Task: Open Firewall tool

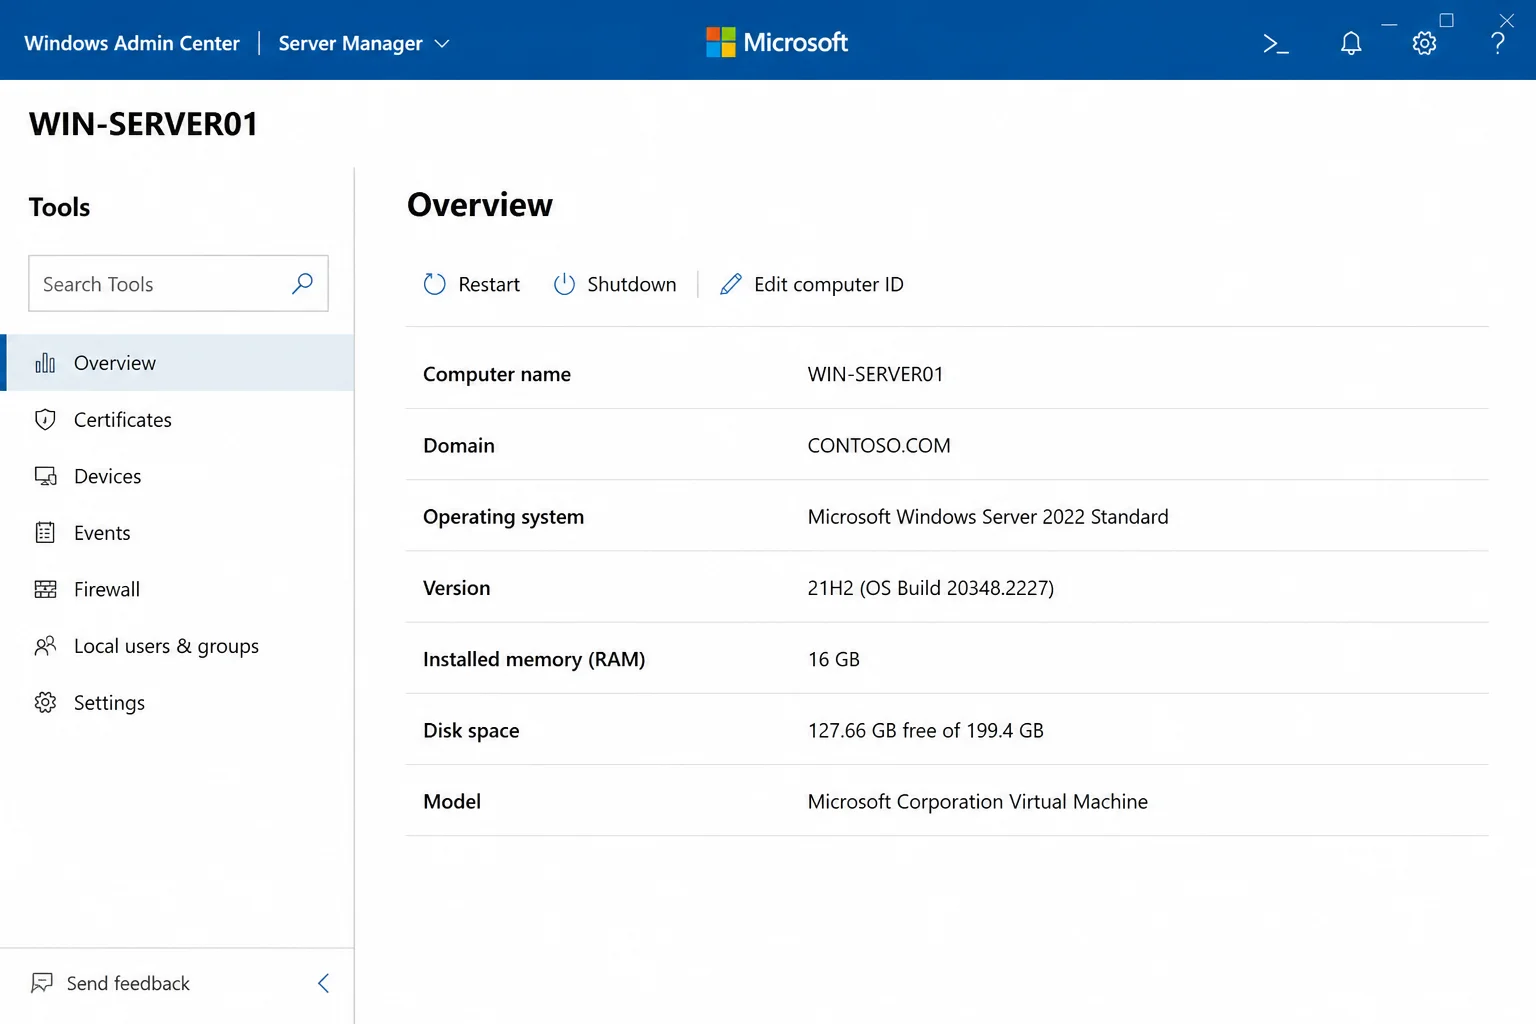Action: click(x=178, y=589)
